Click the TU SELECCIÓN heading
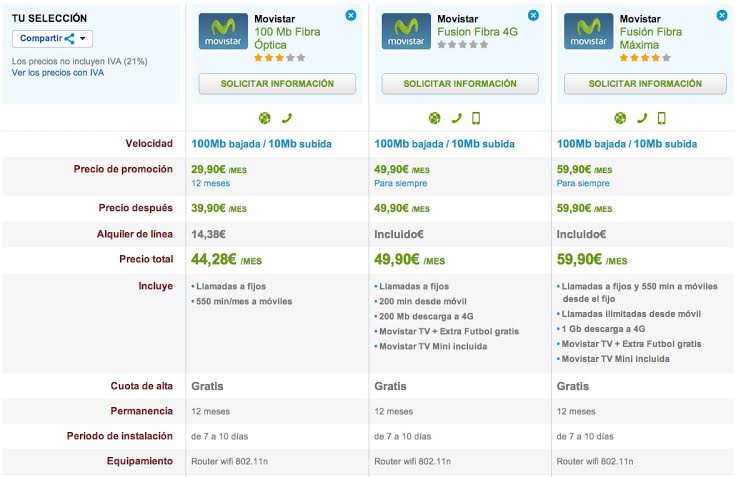736x477 pixels. 49,18
